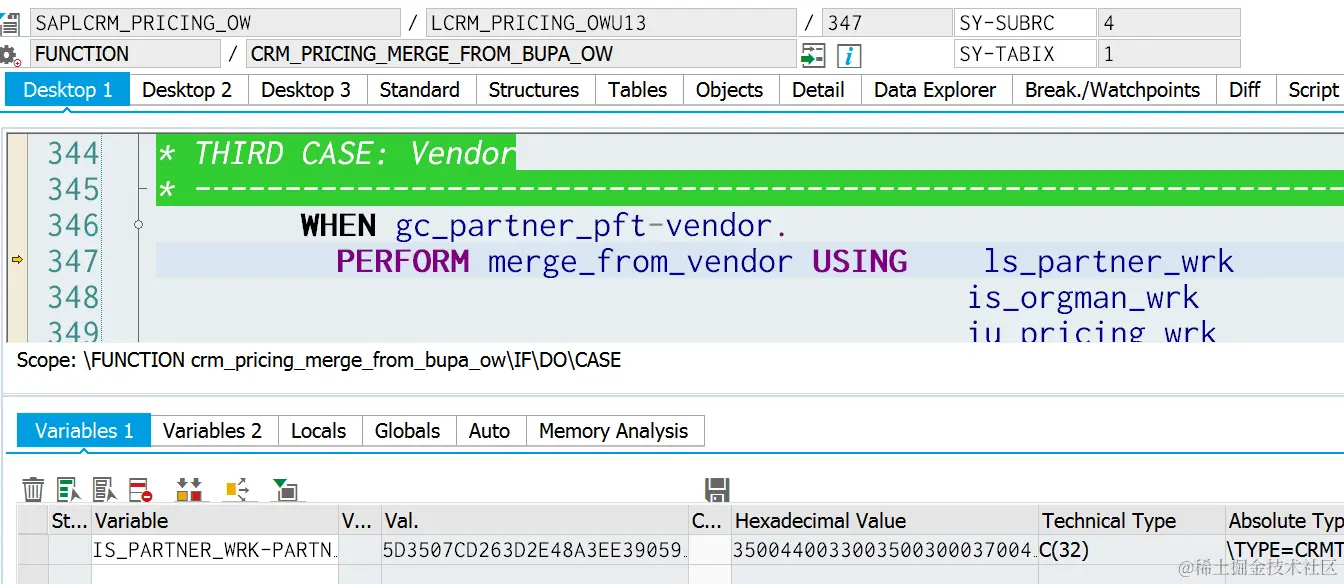
Task: Select the Variables 1 tab
Action: 84,431
